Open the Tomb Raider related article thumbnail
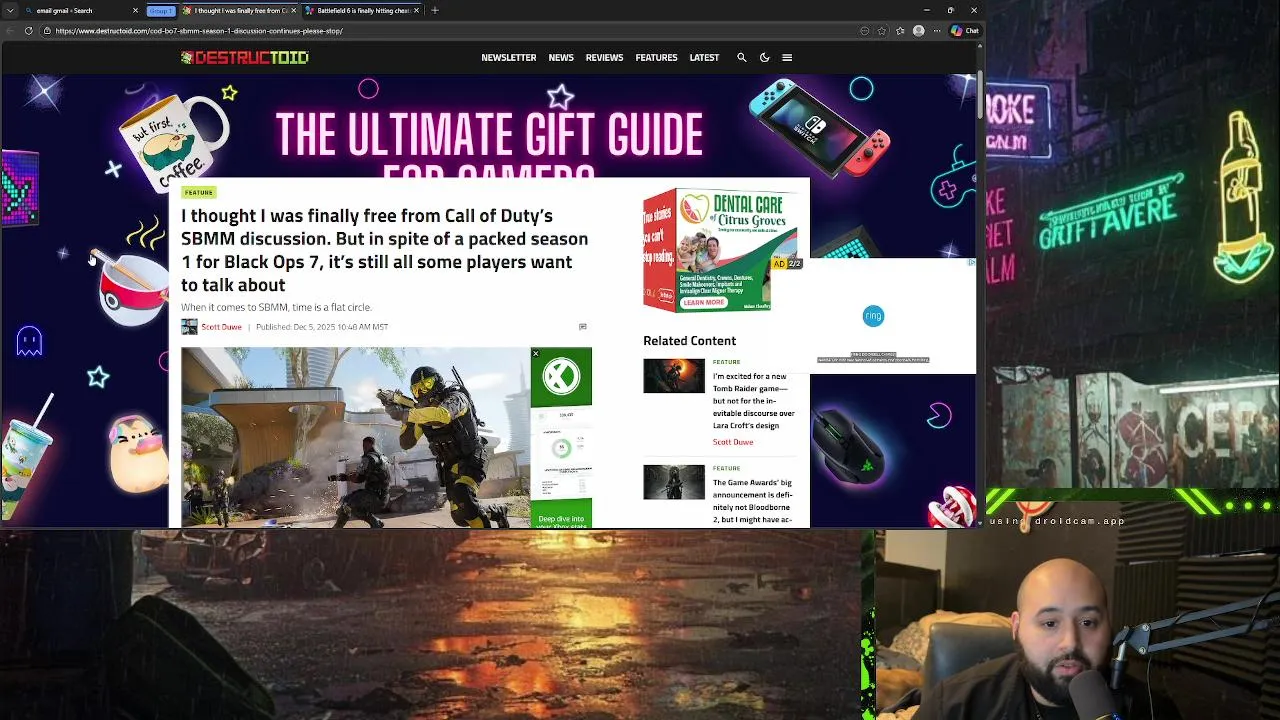Screen dimensions: 1280x720 [x=673, y=376]
